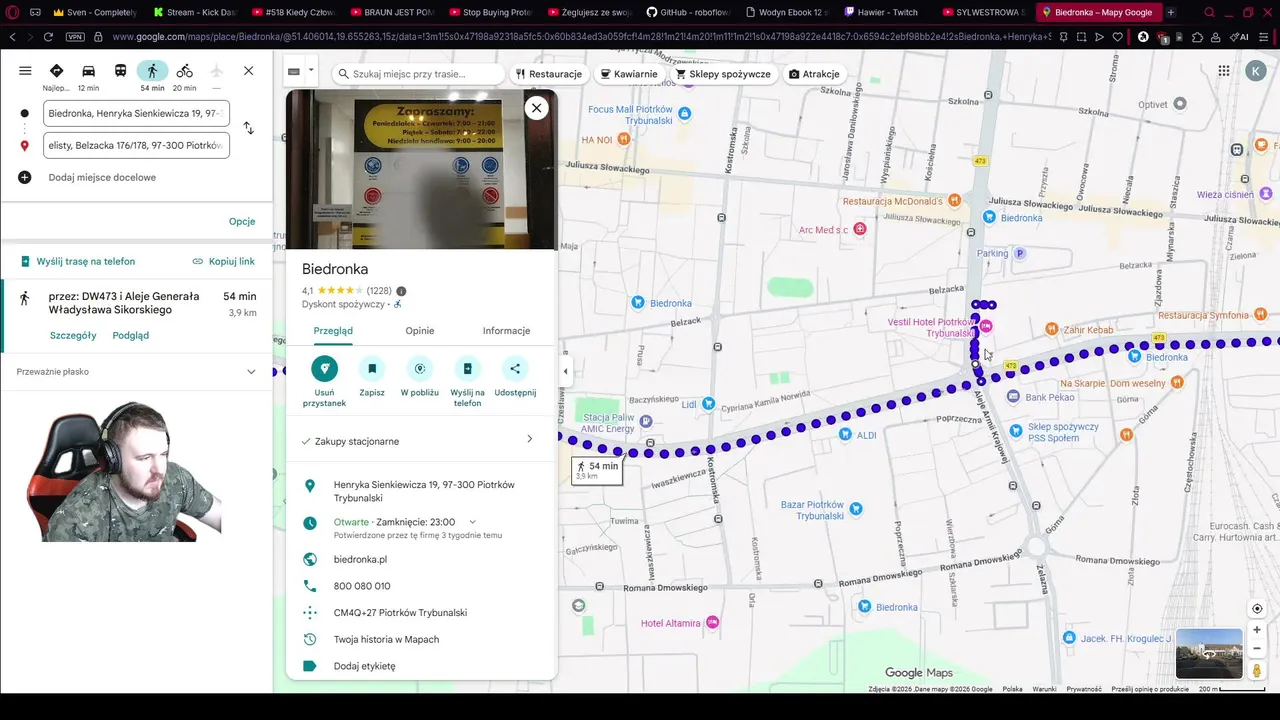Select the best travel mode icon
This screenshot has width=1280, height=720.
coord(56,71)
